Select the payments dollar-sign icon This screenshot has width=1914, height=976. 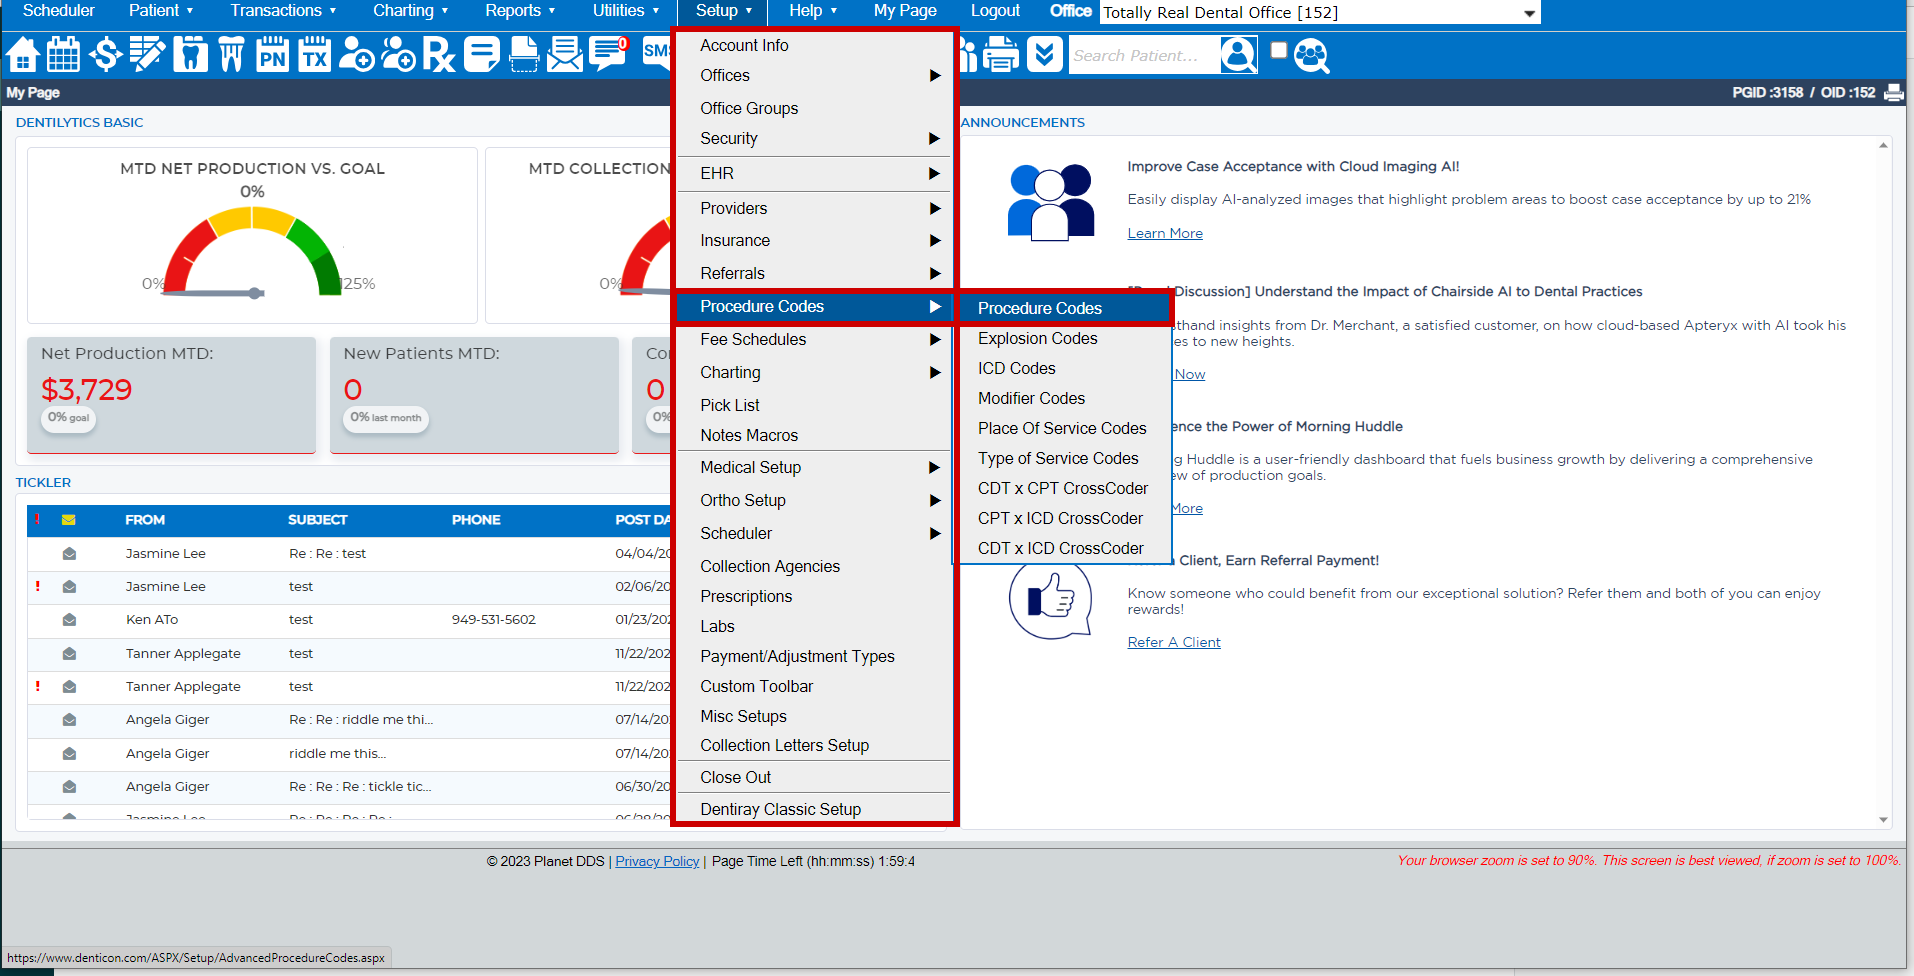click(106, 55)
